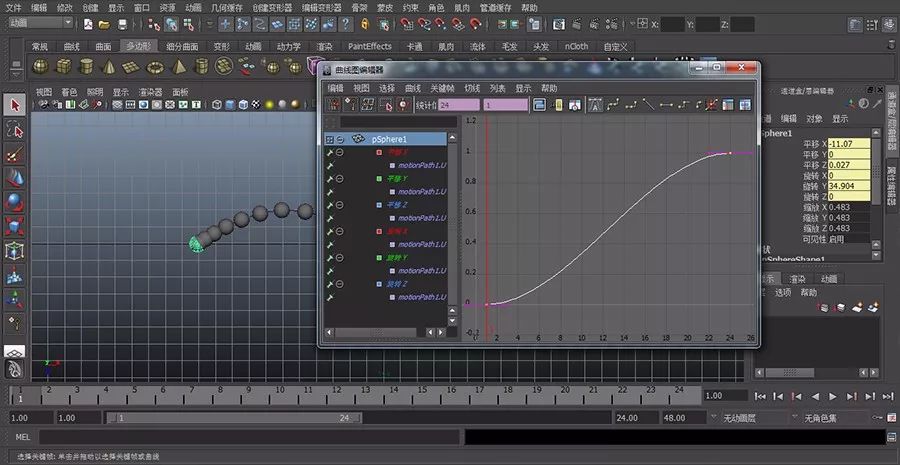Click the Graph Editor stats field showing 24

point(459,105)
